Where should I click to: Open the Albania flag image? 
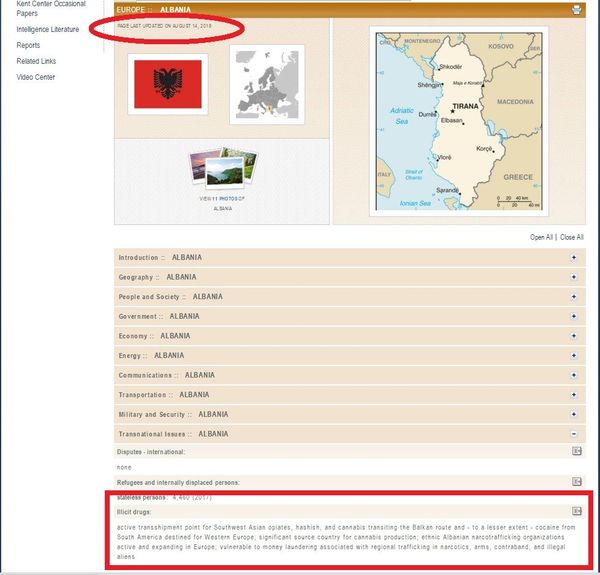(x=168, y=84)
